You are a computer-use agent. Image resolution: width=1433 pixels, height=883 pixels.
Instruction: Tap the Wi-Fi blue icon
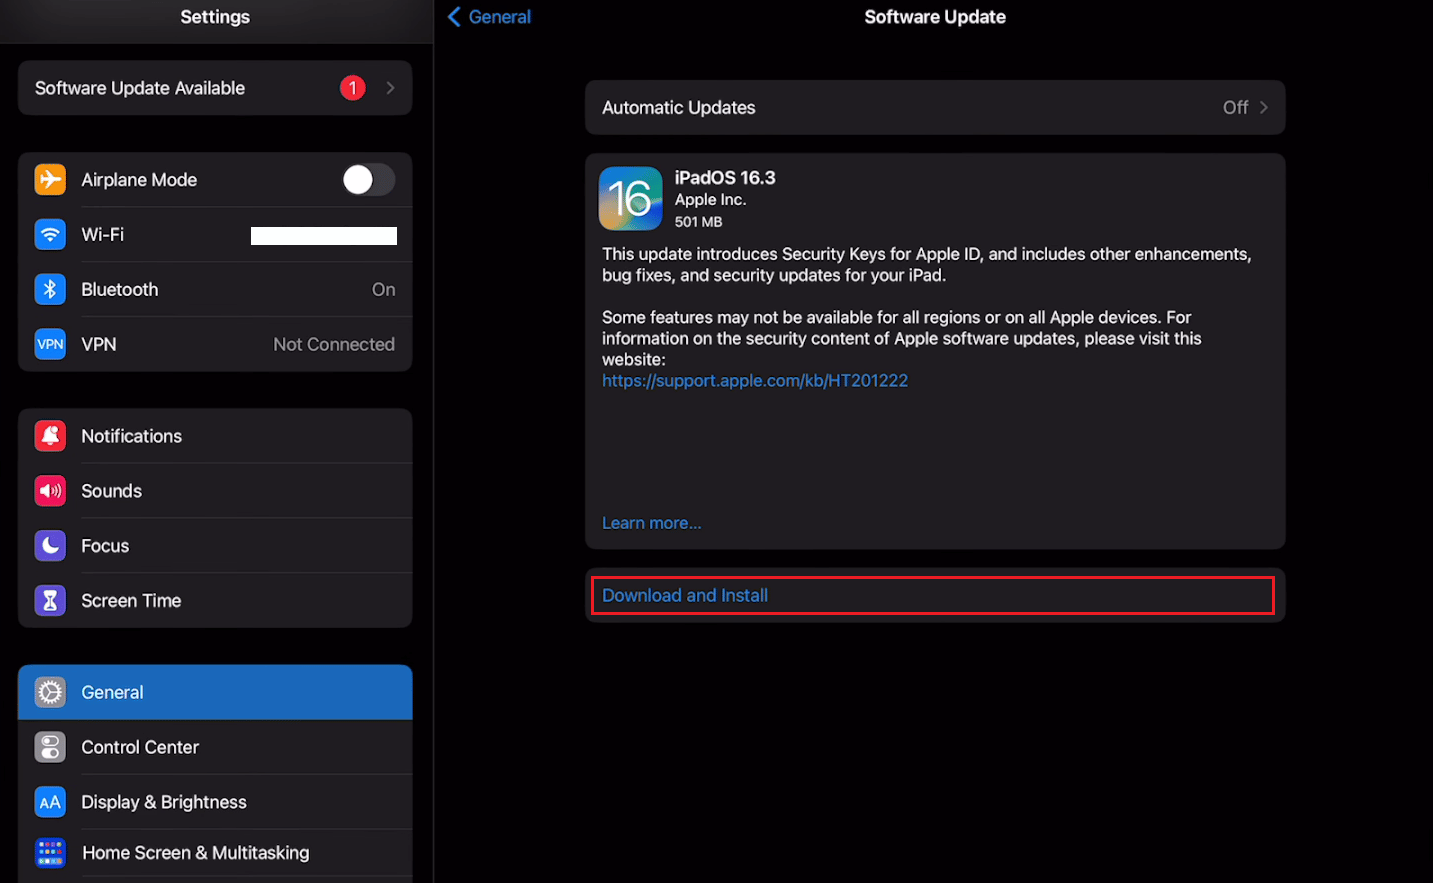tap(50, 235)
